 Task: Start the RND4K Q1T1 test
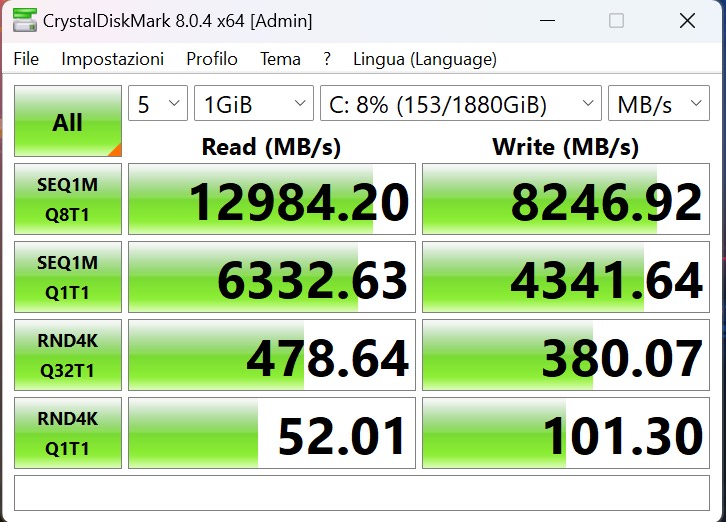(x=68, y=433)
